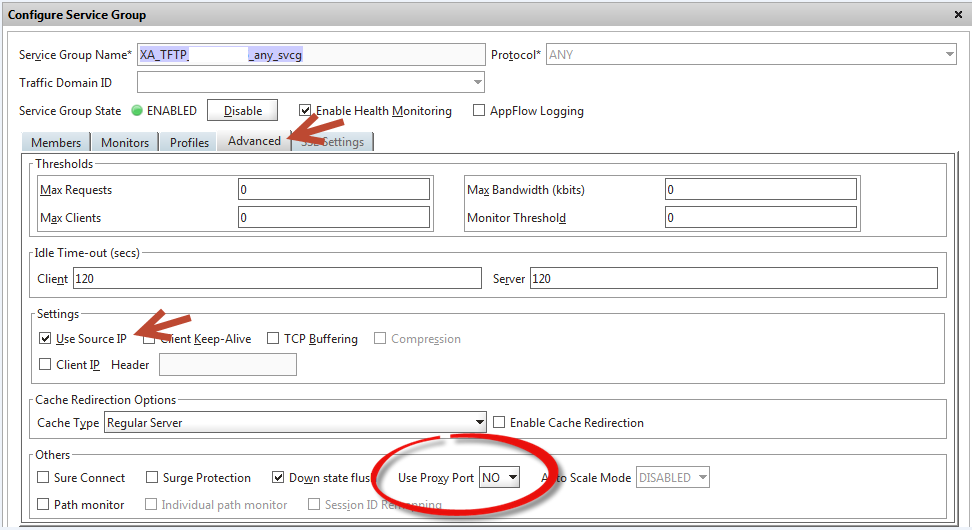Tick the Path monitor checkbox
This screenshot has height=530, width=972.
[x=44, y=505]
